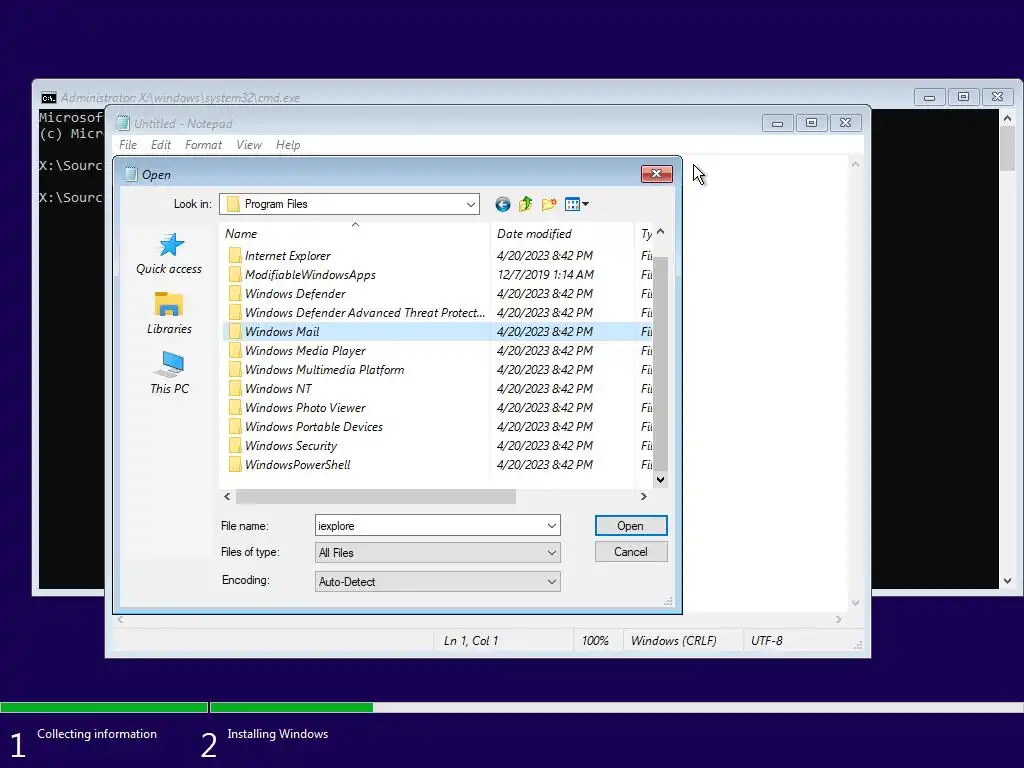Screen dimensions: 1024x768
Task: Go up one folder level
Action: tap(526, 204)
